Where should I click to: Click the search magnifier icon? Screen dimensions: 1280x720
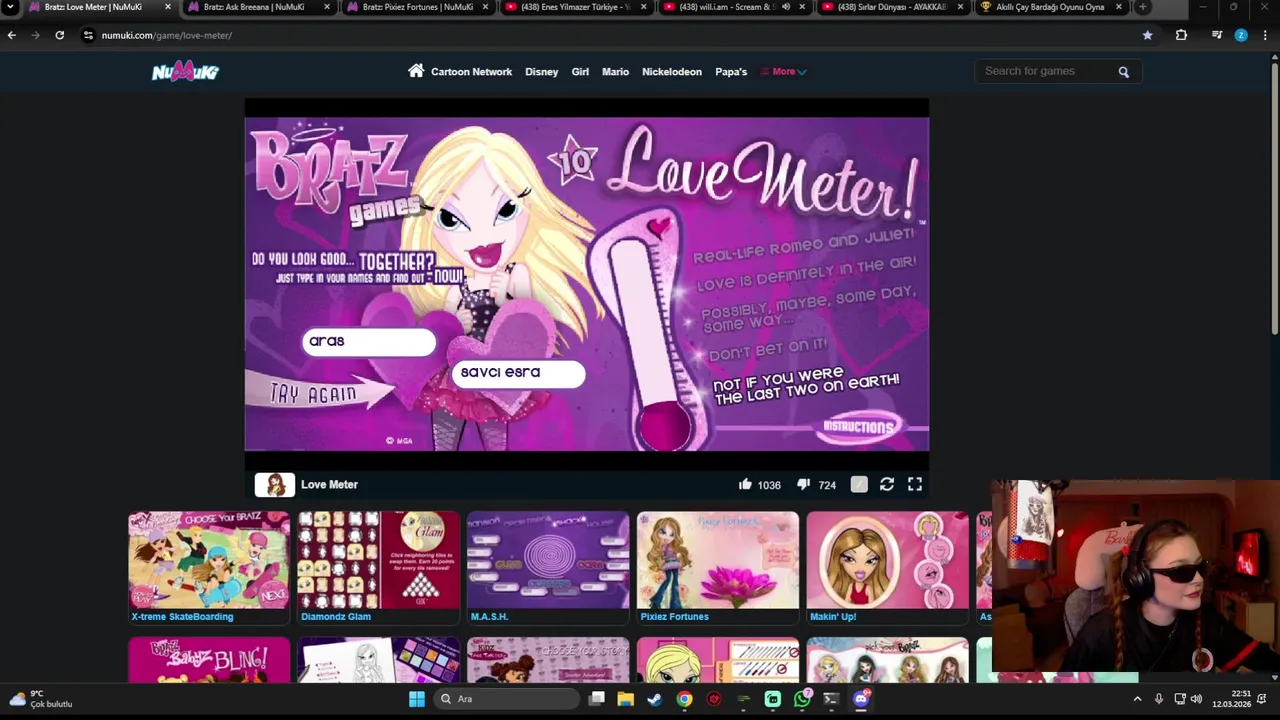click(1123, 72)
